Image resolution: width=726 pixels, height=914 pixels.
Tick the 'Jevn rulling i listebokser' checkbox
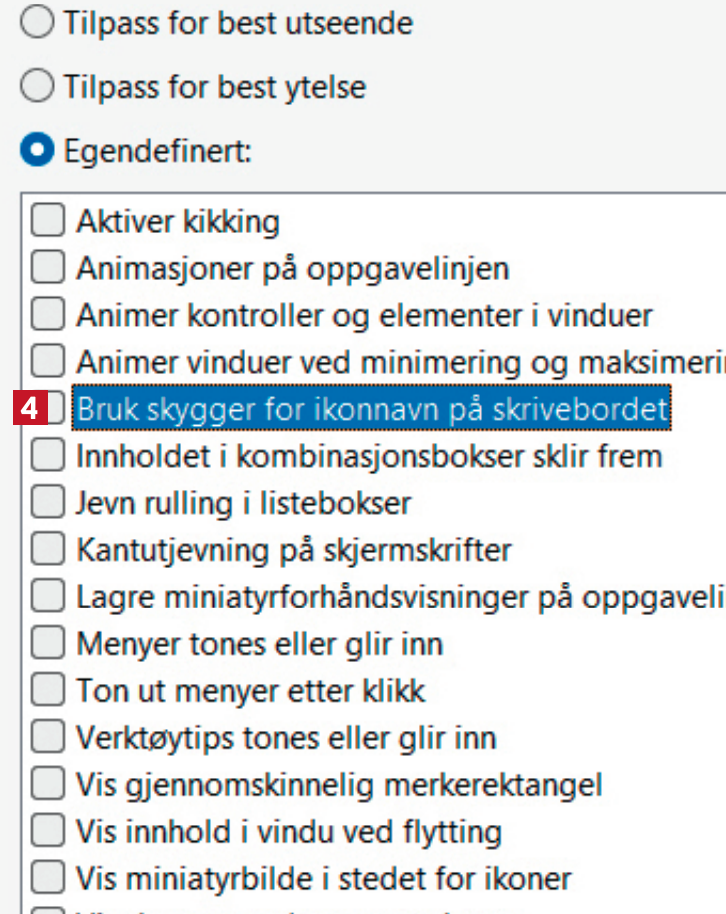47,502
